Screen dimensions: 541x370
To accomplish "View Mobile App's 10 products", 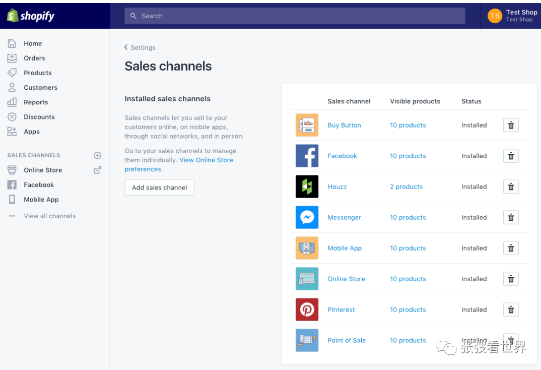I will [x=408, y=248].
